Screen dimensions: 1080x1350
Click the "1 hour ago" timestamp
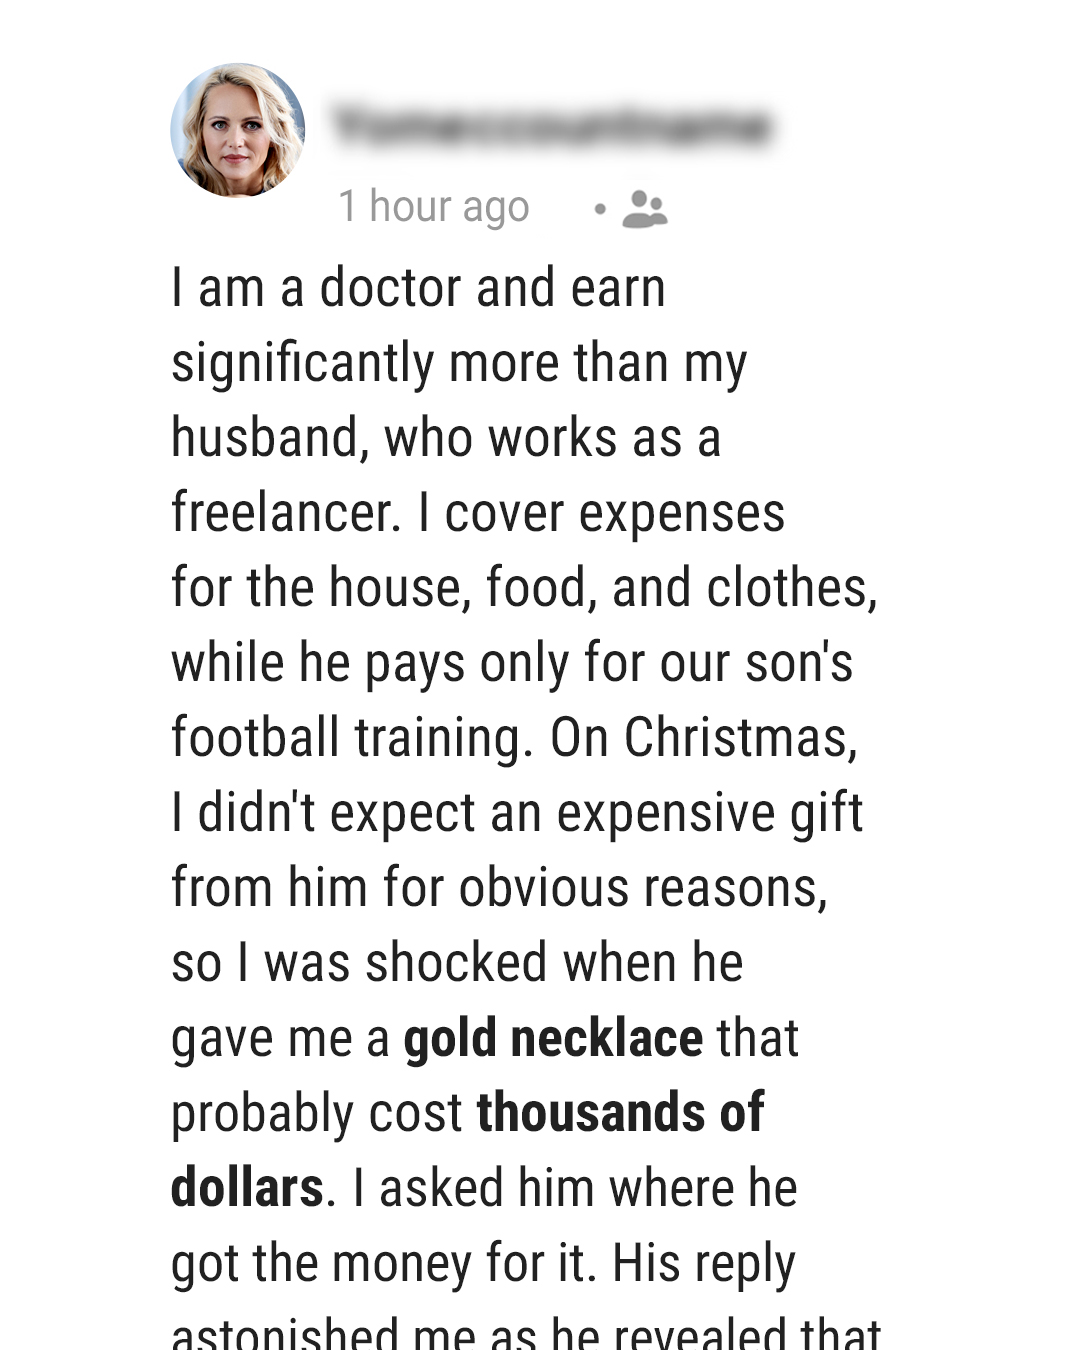point(434,207)
